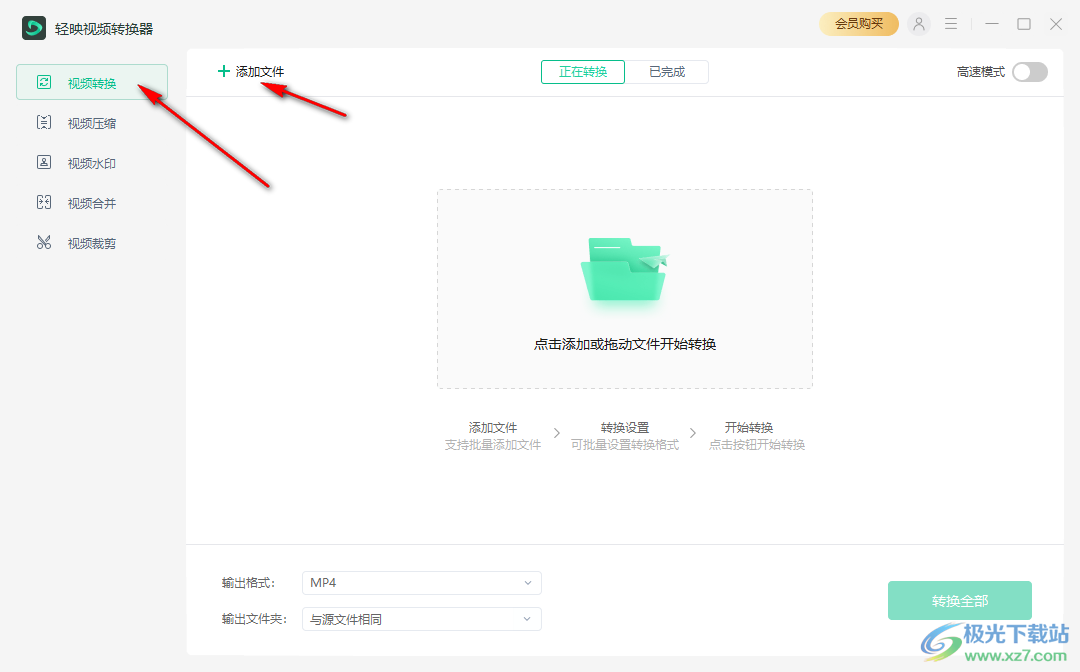Expand the 输出文件夹 dropdown
Screen dimensions: 1080x672
point(420,618)
